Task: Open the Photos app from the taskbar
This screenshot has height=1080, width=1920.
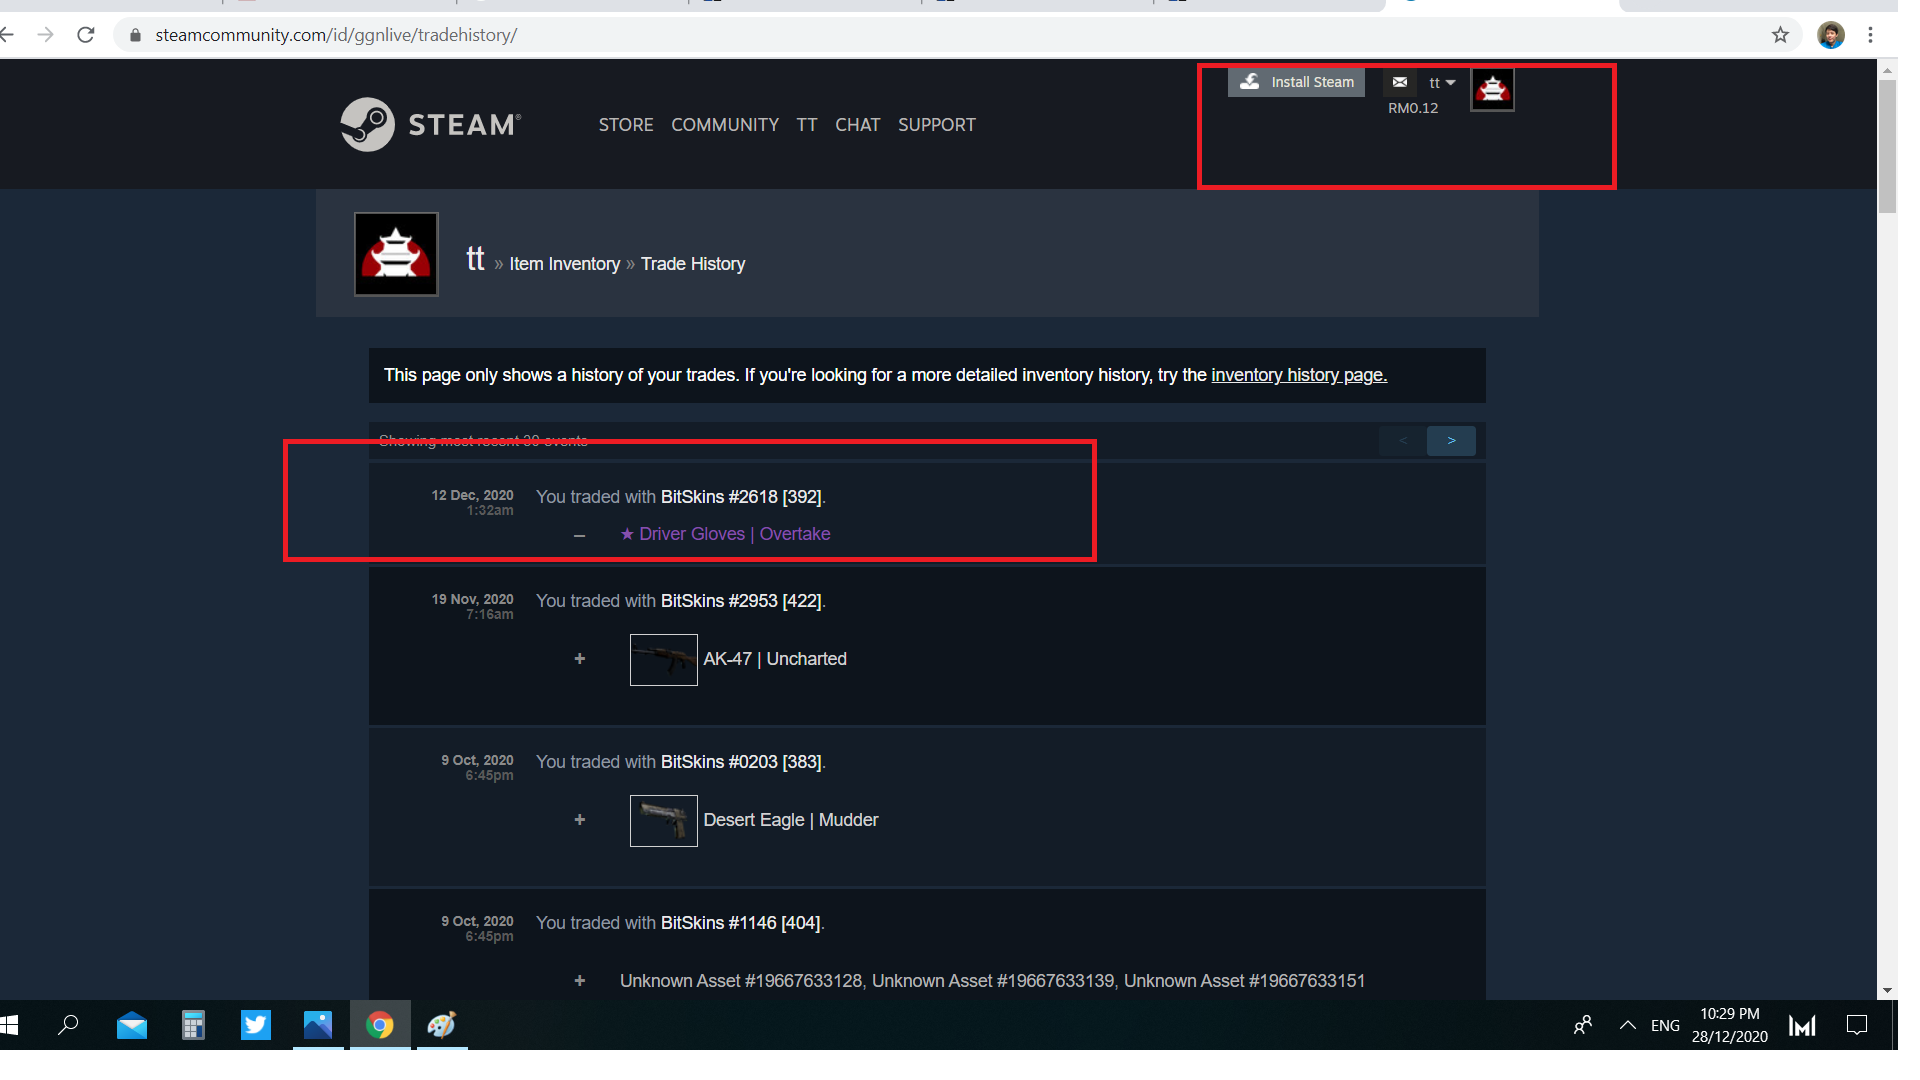Action: click(318, 1025)
